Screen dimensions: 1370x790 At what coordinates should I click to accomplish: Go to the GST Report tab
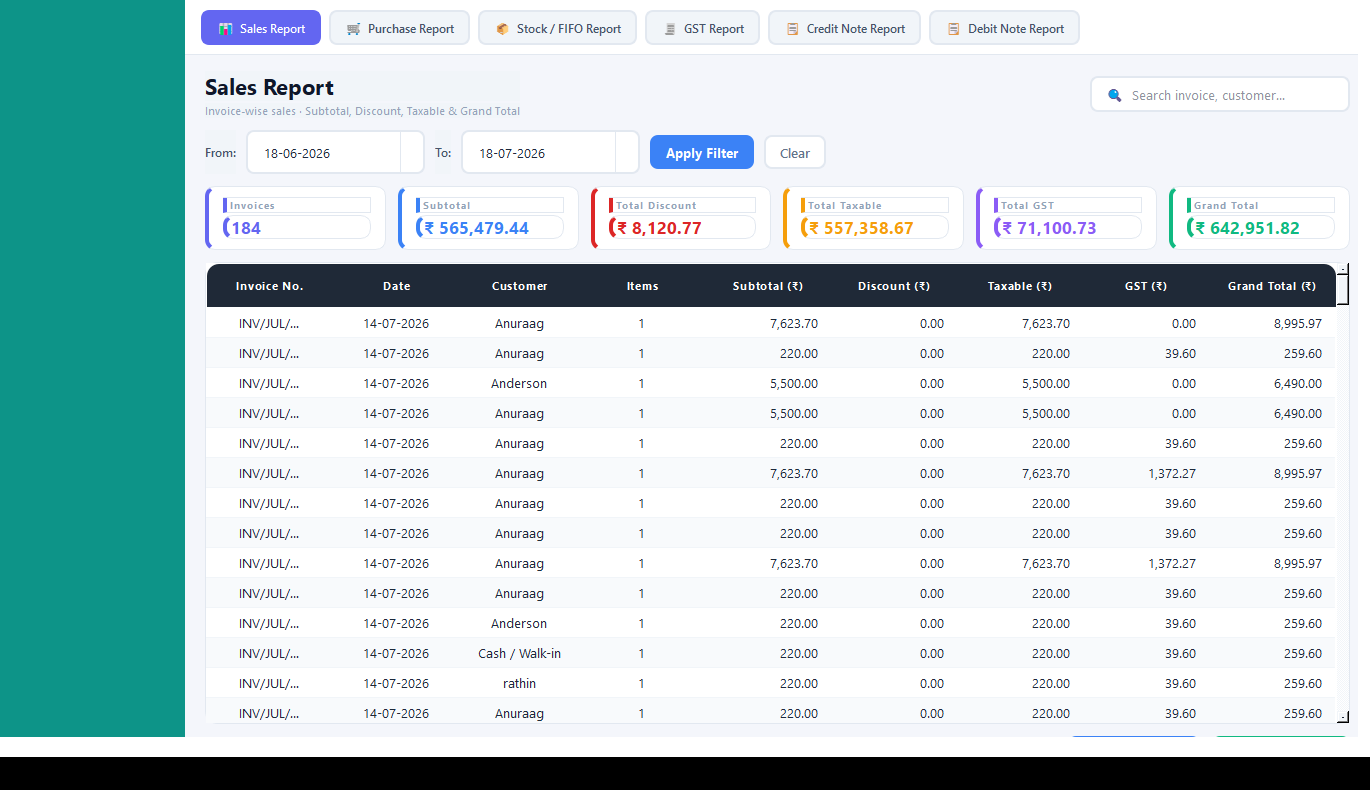pyautogui.click(x=703, y=28)
